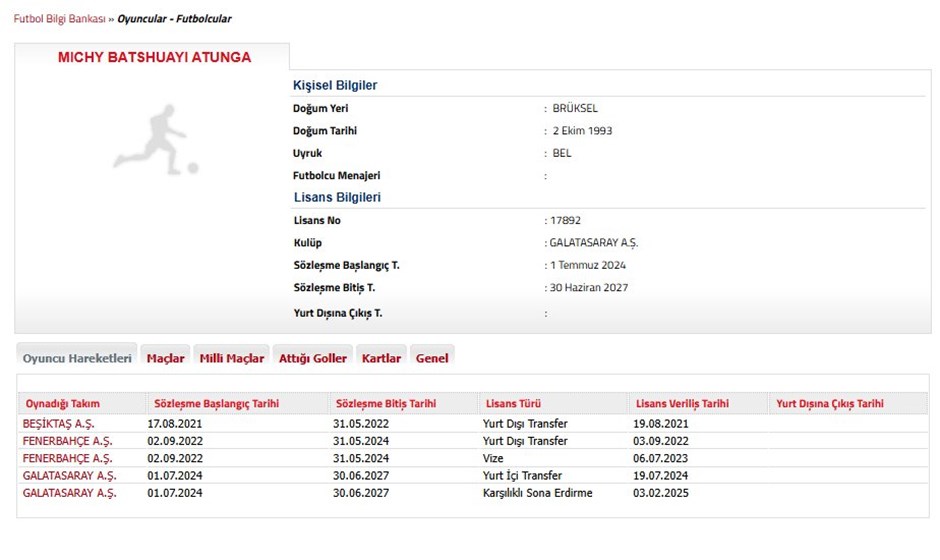Show the Milli Maçlar tab
Viewport: 940px width, 560px height.
pos(232,358)
